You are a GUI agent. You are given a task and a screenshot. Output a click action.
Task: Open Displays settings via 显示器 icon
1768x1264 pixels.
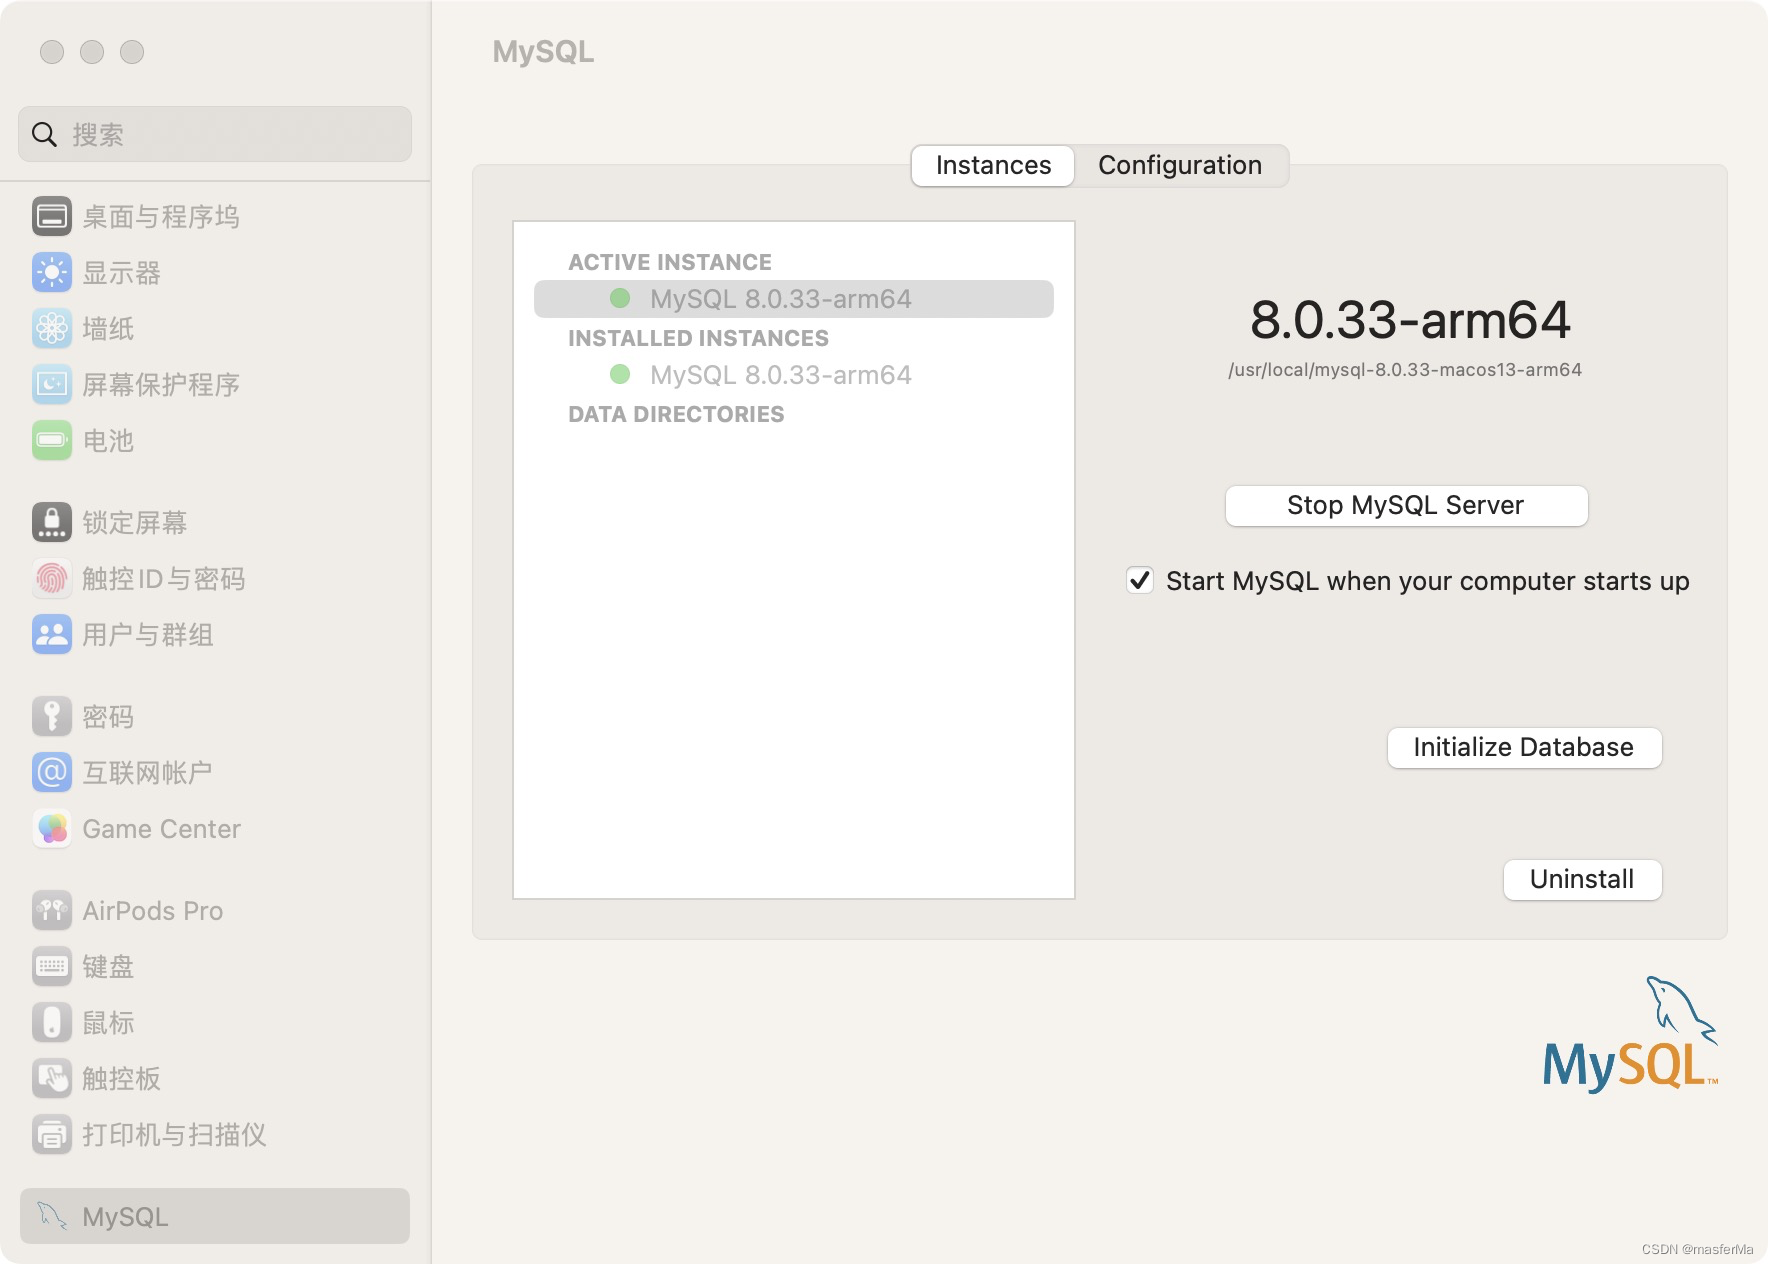point(51,272)
